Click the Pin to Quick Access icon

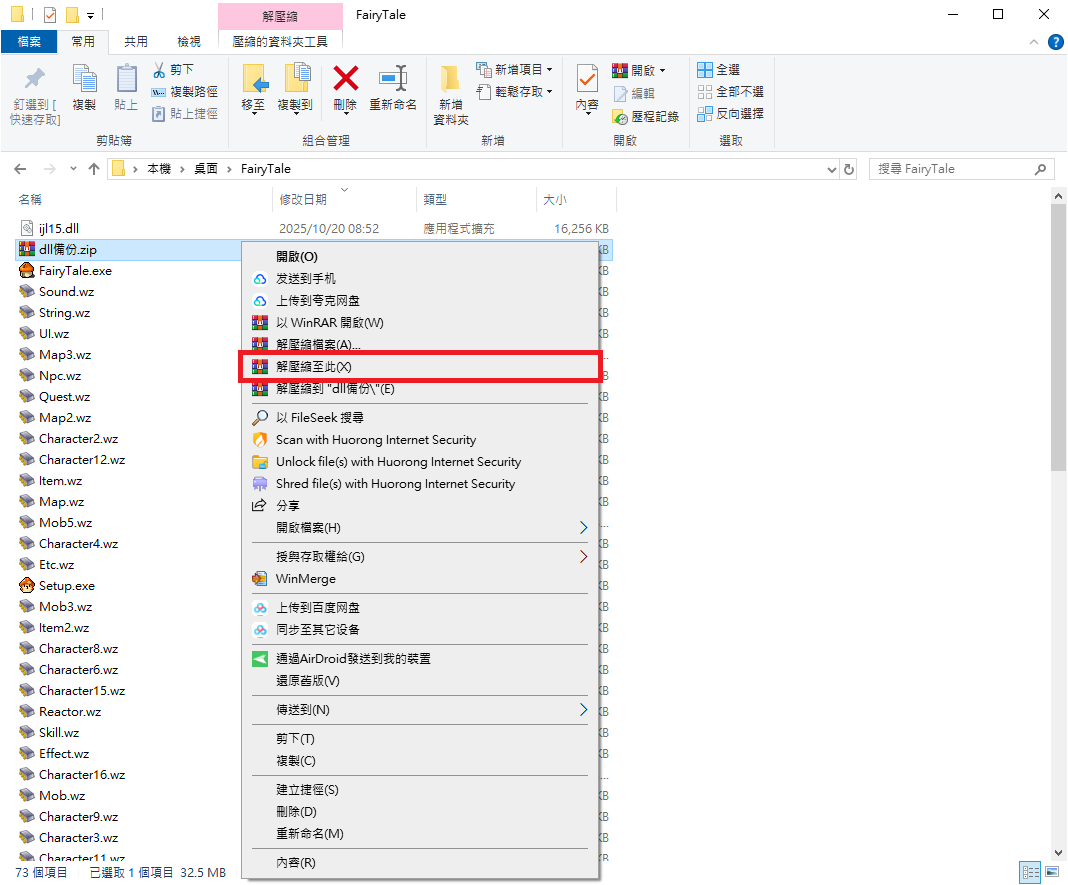pyautogui.click(x=35, y=80)
